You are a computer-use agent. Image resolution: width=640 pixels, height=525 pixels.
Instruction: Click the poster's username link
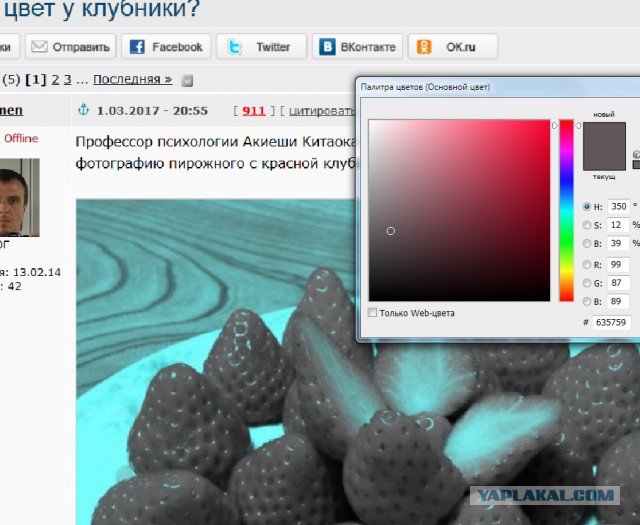(11, 110)
